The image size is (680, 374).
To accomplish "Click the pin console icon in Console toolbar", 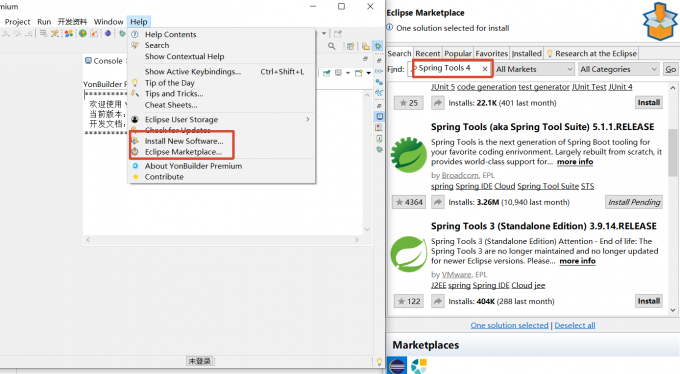I will (x=326, y=73).
